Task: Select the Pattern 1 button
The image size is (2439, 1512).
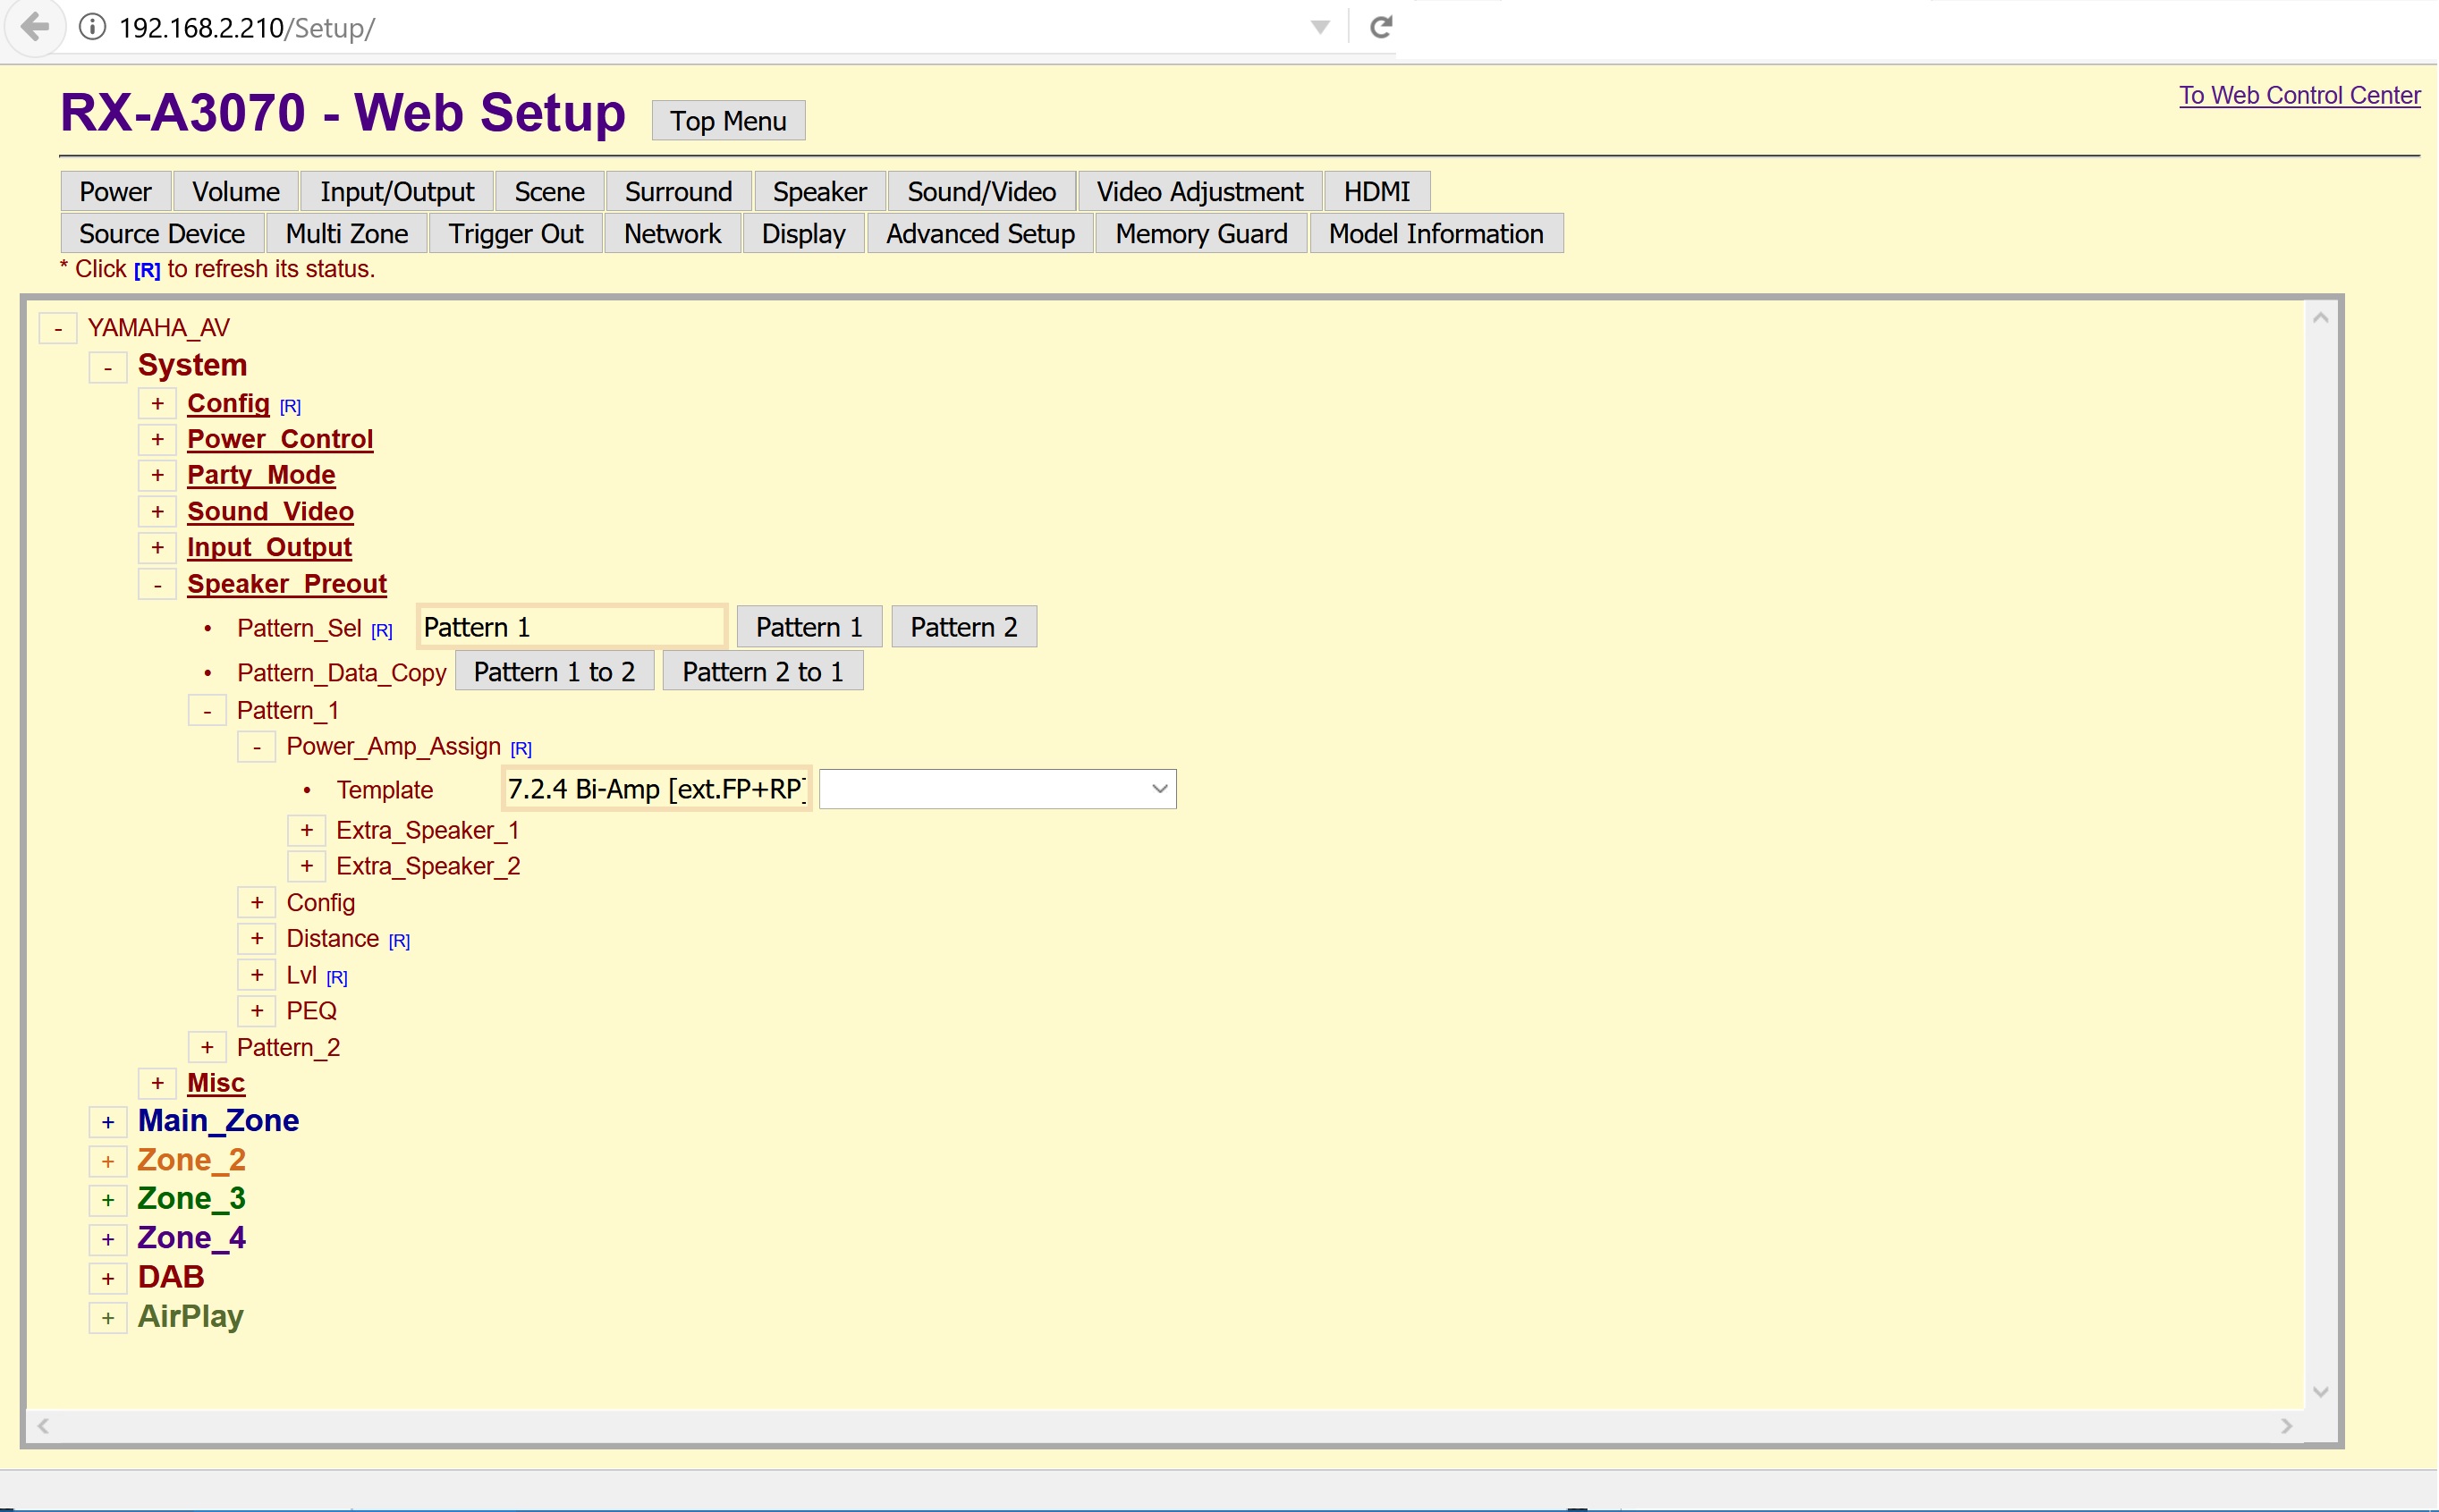Action: click(x=809, y=627)
